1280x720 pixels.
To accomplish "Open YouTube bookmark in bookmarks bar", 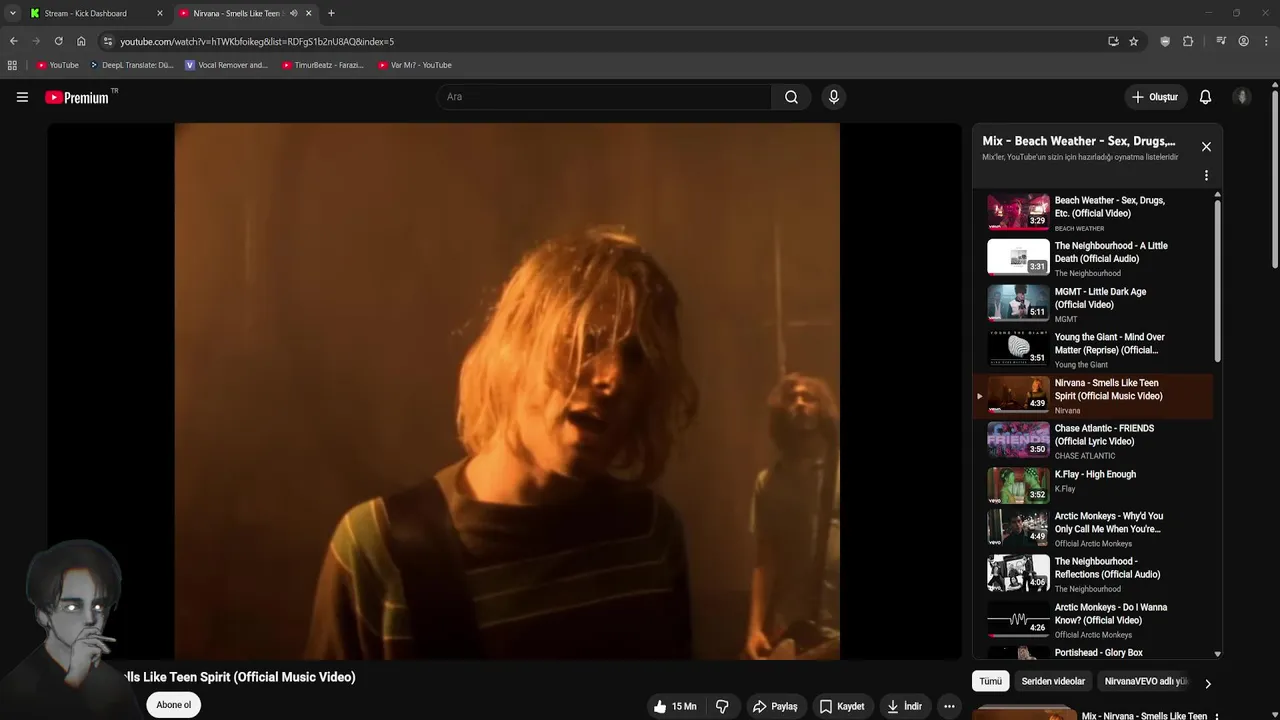I will (x=58, y=65).
